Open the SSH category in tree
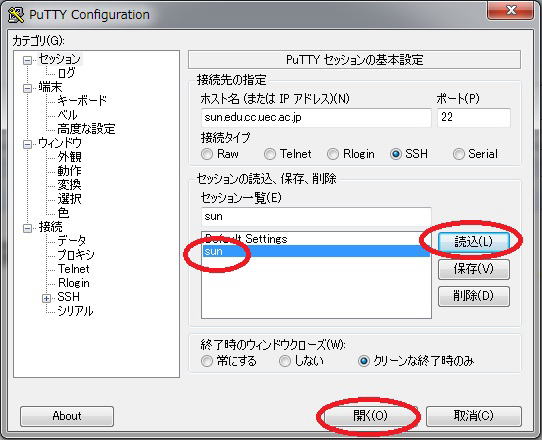Viewport: 542px width, 440px height. tap(68, 297)
